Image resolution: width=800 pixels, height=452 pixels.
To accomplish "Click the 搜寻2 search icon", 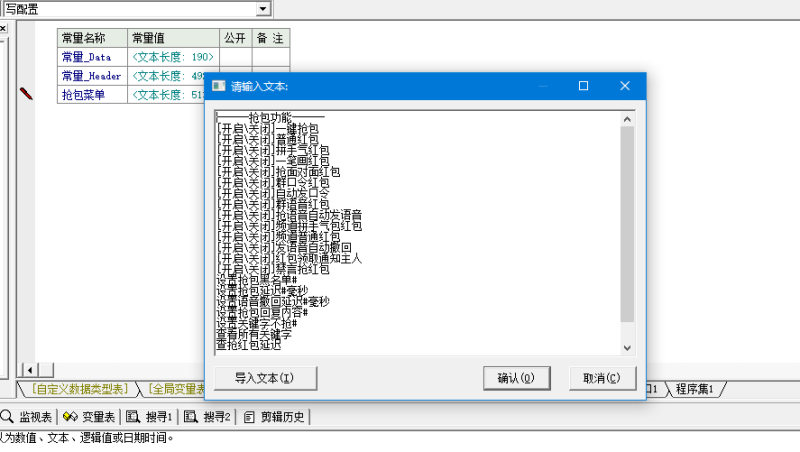I will (191, 417).
